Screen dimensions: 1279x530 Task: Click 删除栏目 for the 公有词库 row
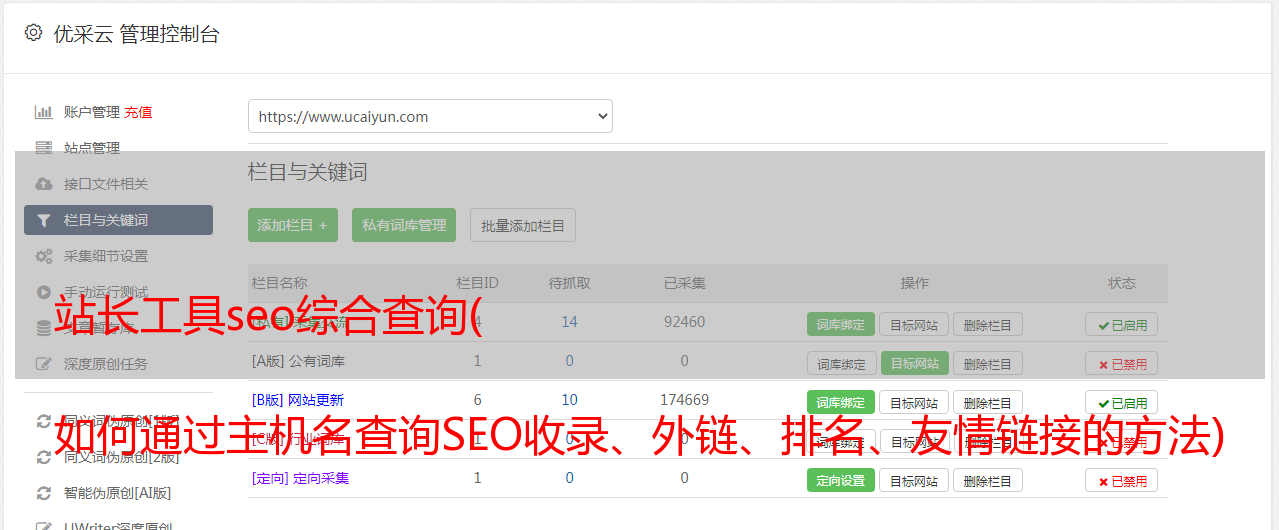point(988,363)
